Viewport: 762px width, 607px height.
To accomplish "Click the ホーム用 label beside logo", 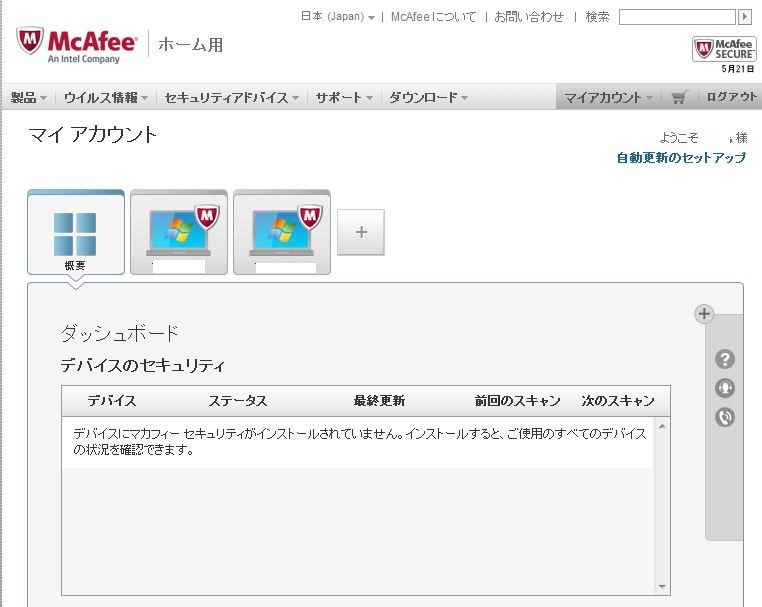I will [190, 45].
